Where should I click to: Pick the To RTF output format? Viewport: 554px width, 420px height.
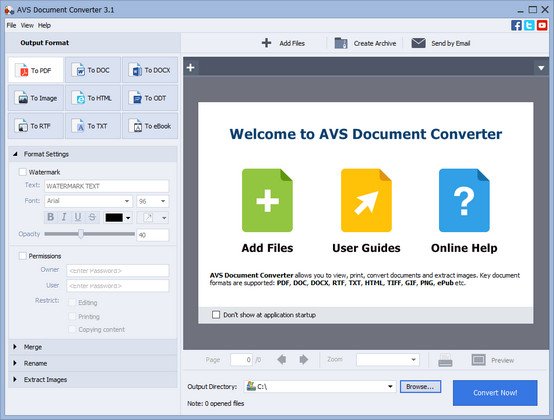36,126
